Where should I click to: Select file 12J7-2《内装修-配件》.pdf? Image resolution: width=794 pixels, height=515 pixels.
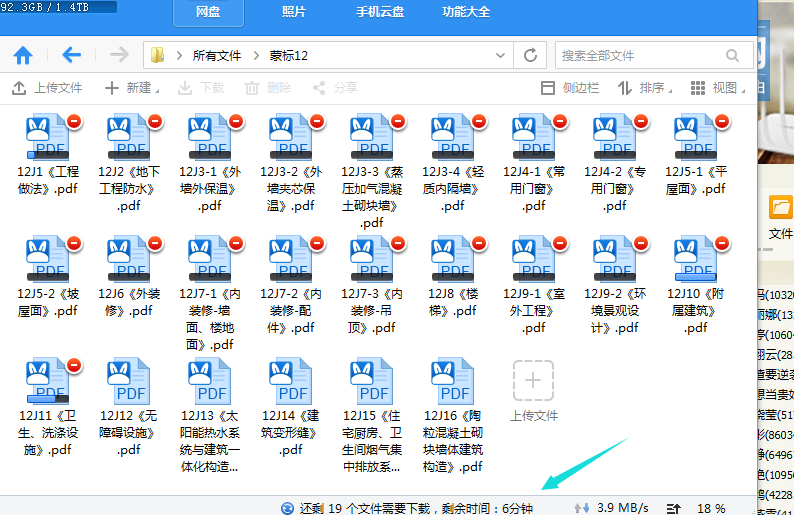coord(291,285)
